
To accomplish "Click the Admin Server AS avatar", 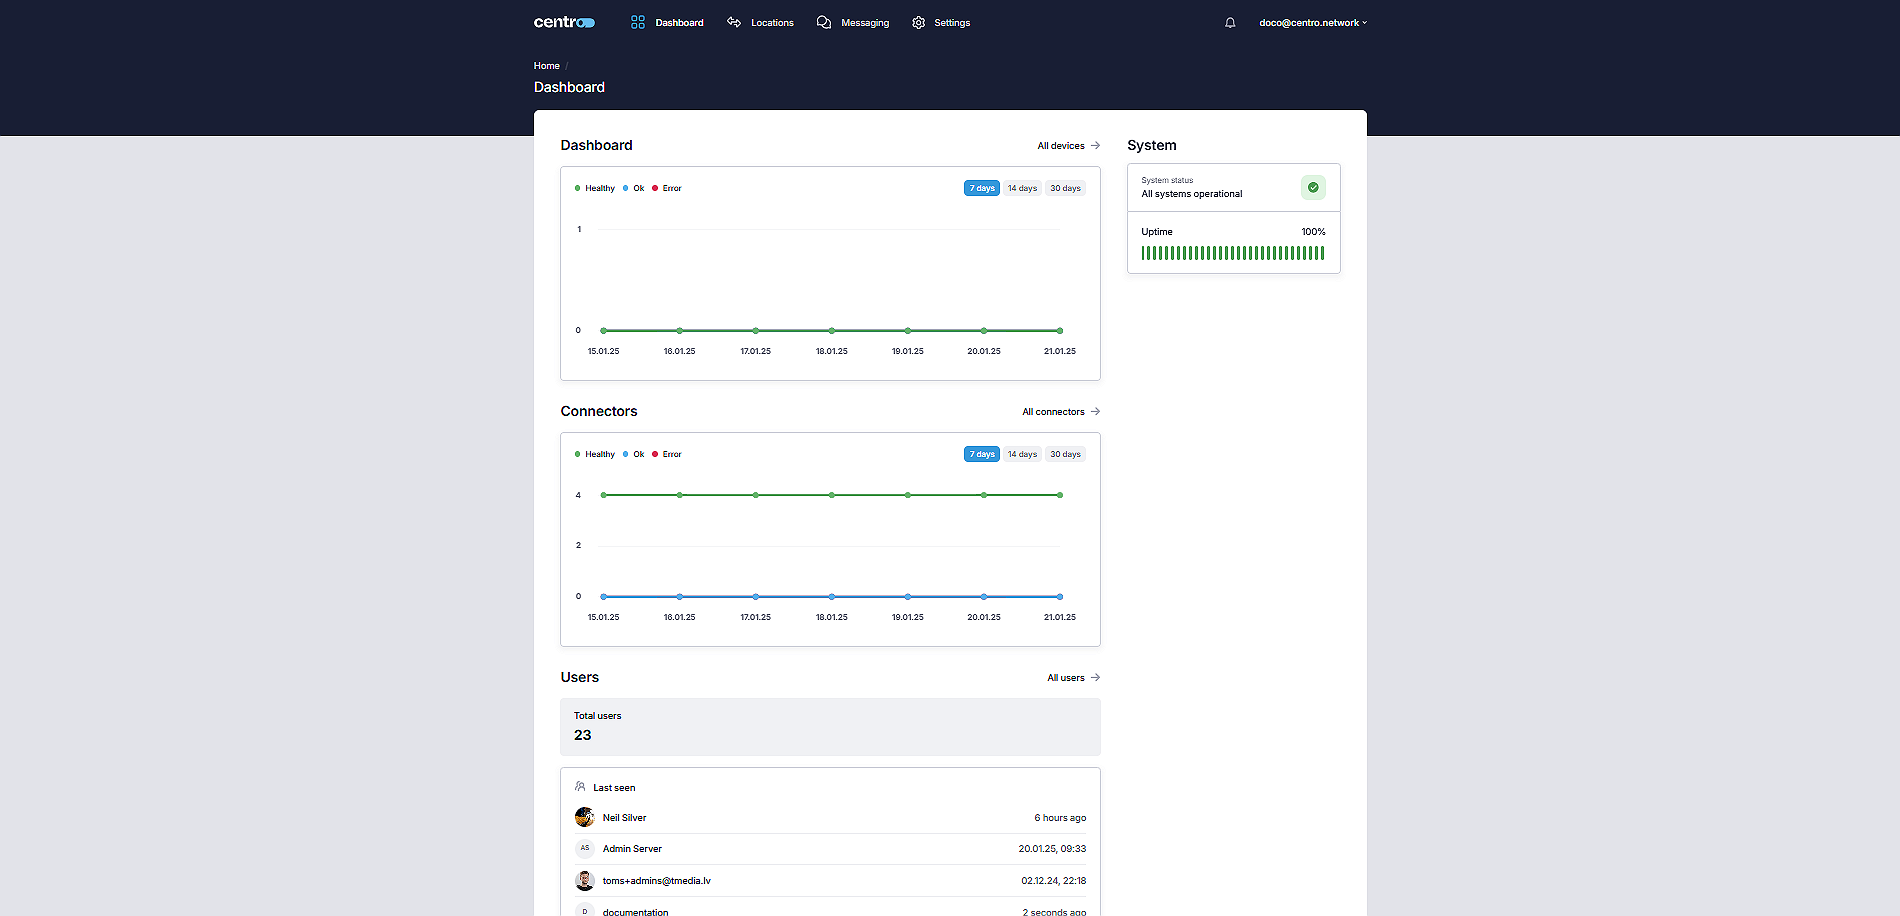I will pyautogui.click(x=585, y=848).
